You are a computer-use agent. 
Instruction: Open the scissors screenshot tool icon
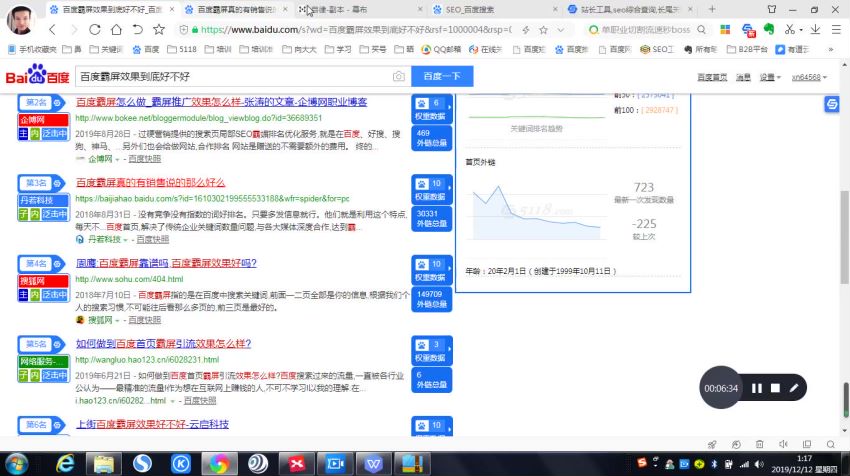click(x=790, y=30)
